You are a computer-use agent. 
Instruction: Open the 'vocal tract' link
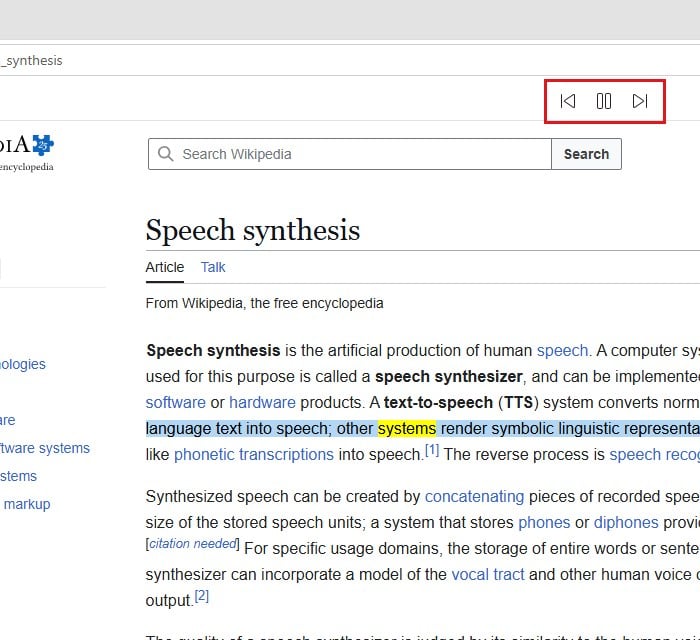pos(488,574)
